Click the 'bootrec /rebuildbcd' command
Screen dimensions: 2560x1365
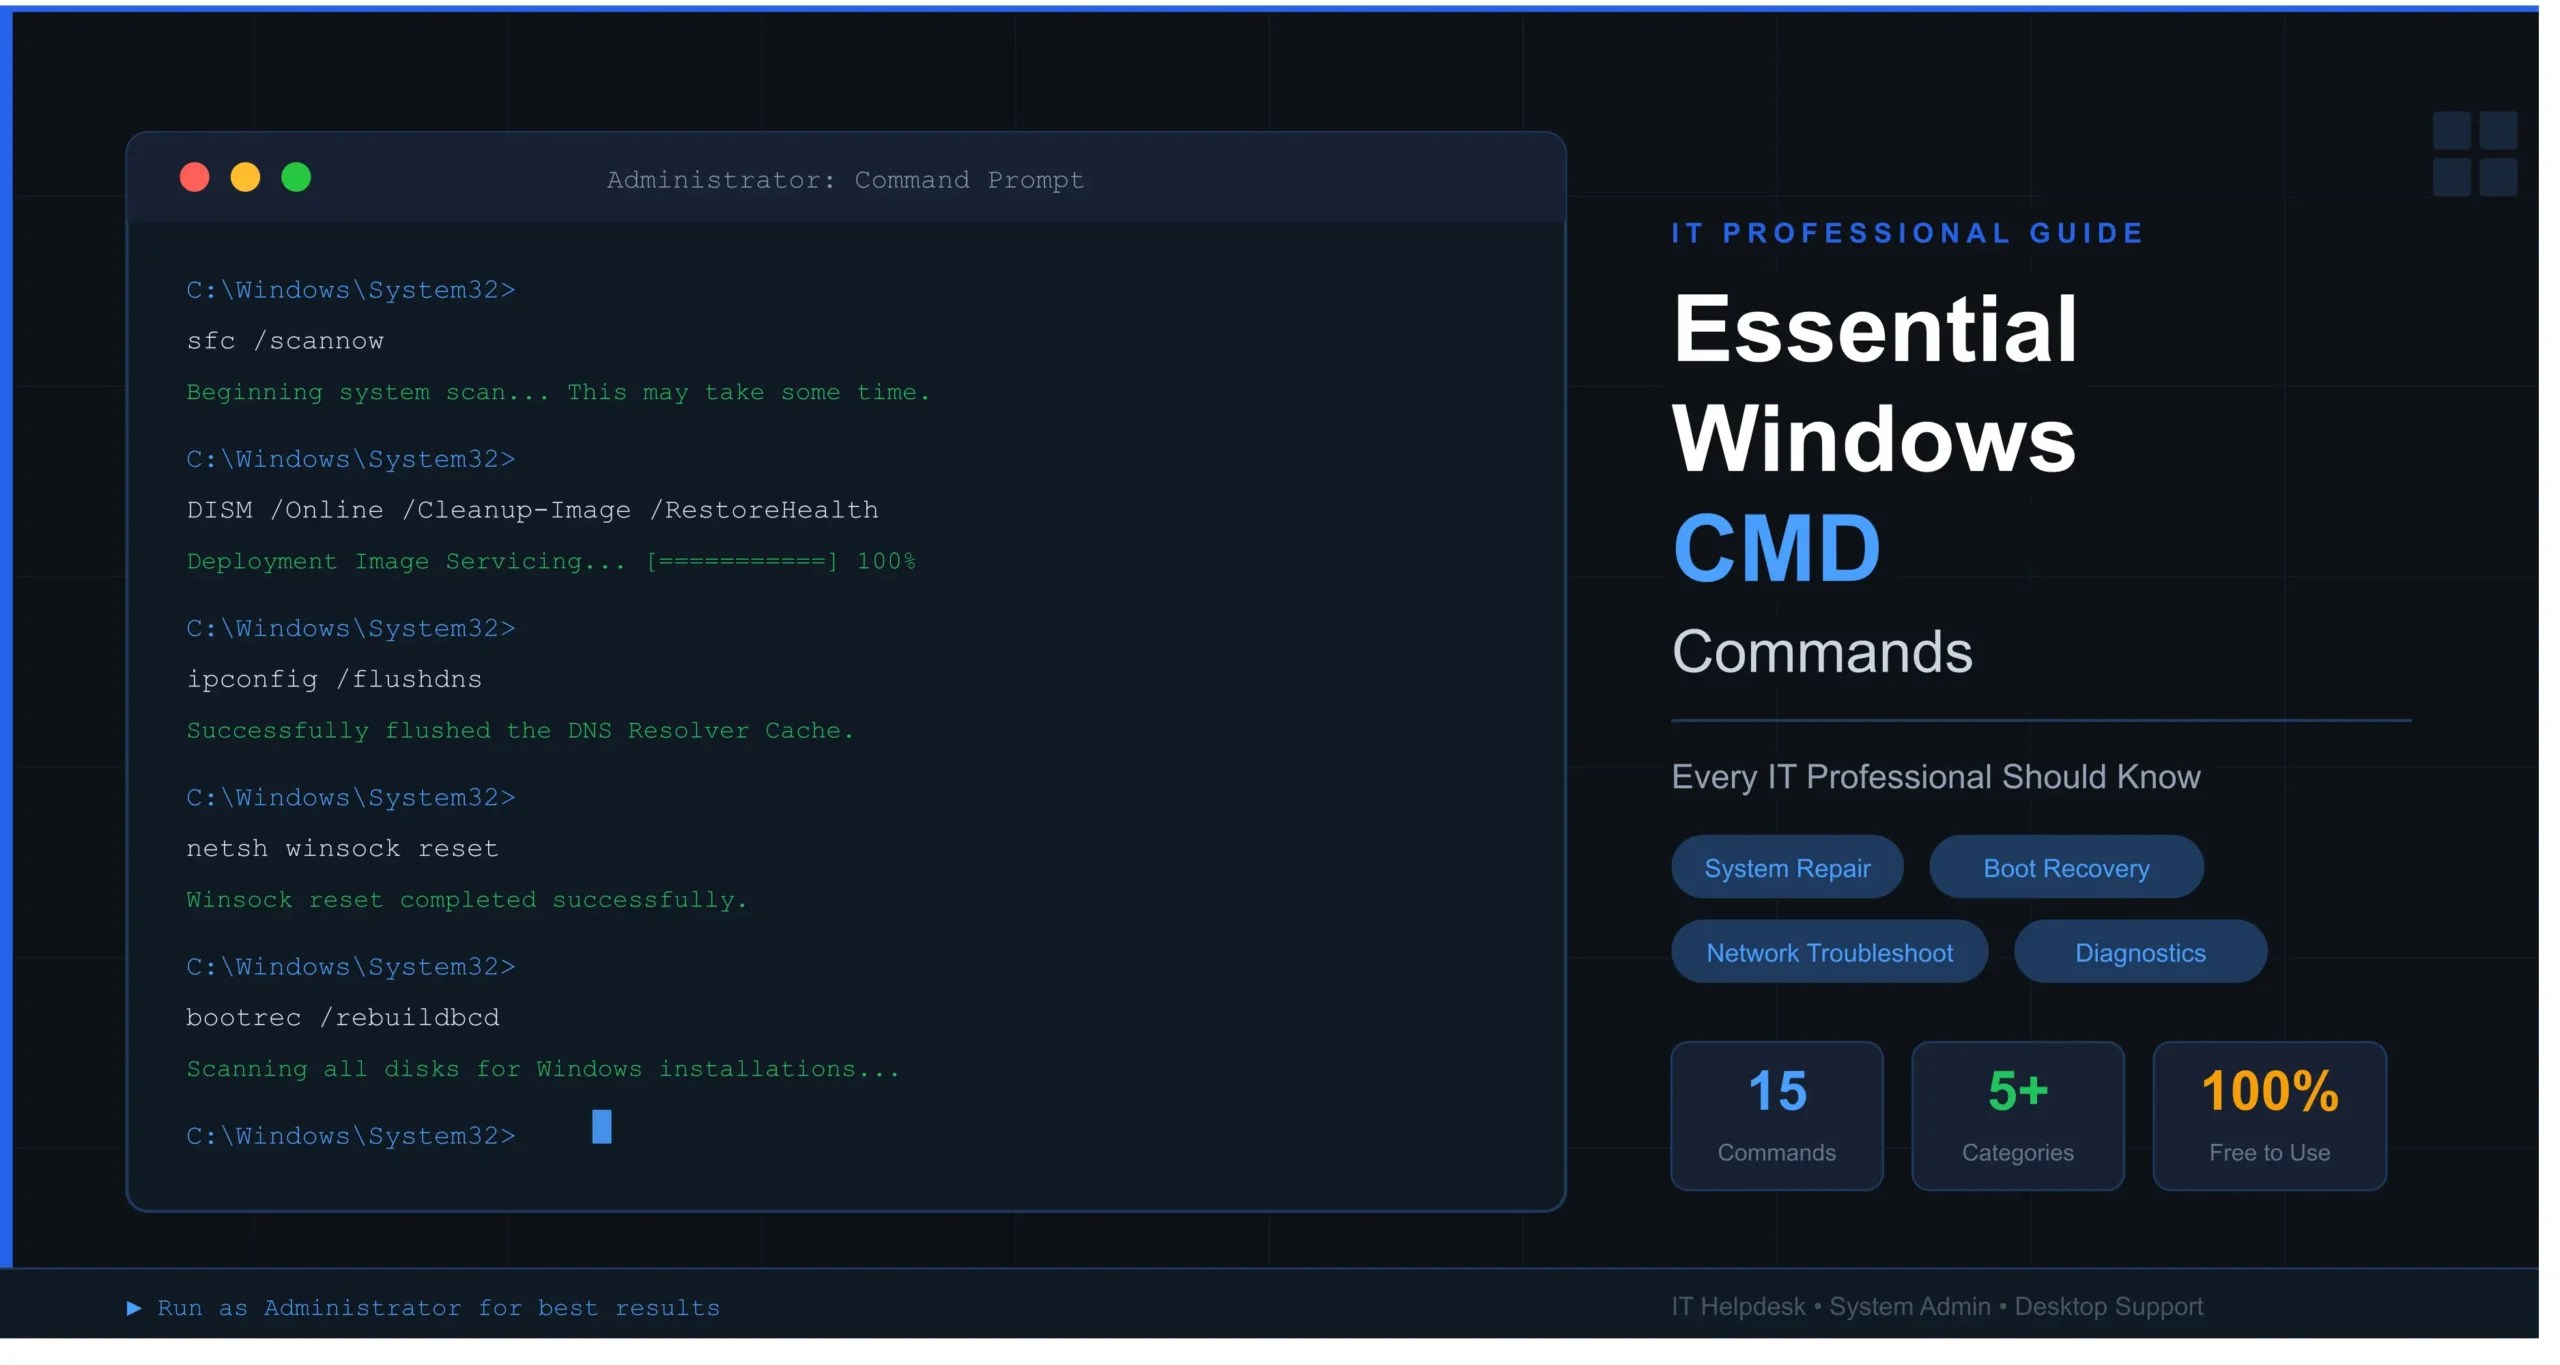(342, 1017)
